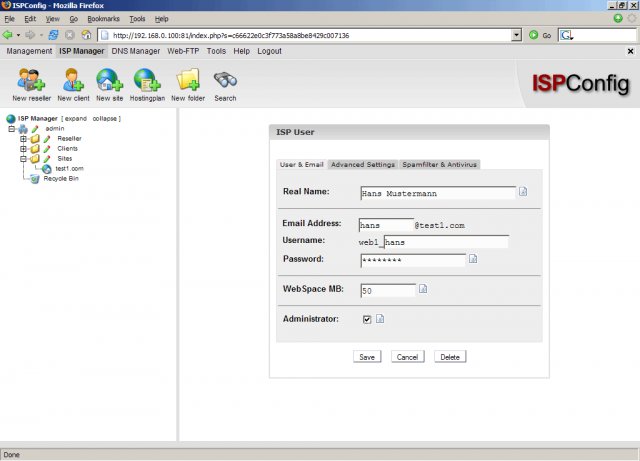Click the Username input field
The width and height of the screenshot is (640, 461).
[447, 242]
